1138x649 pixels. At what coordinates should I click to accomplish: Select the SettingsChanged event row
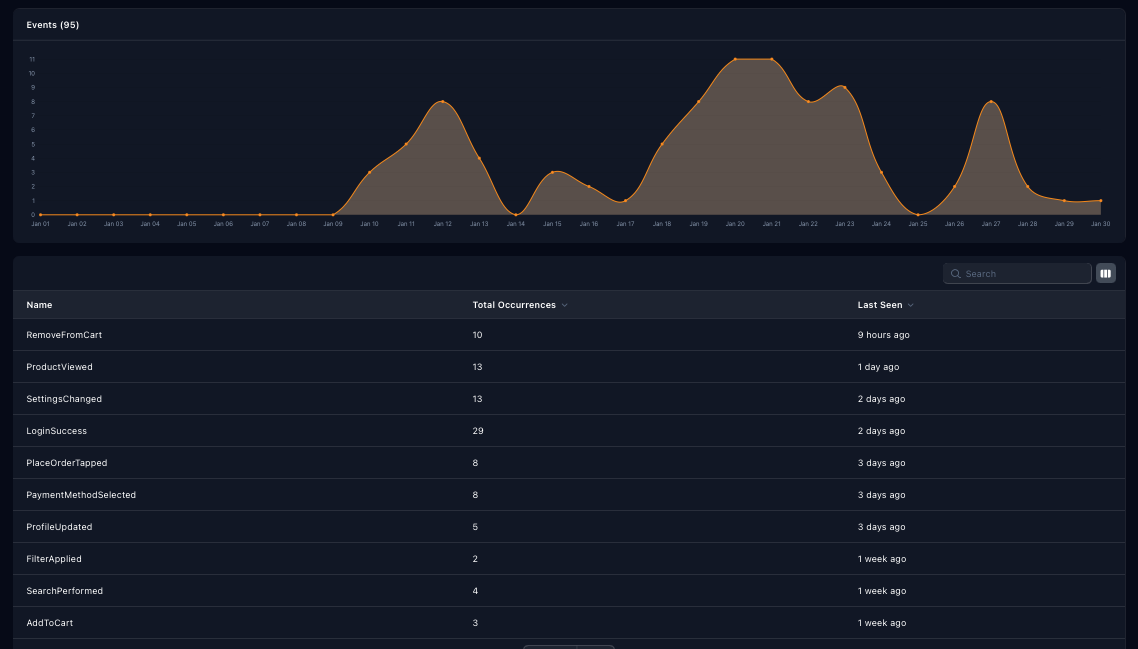(64, 399)
